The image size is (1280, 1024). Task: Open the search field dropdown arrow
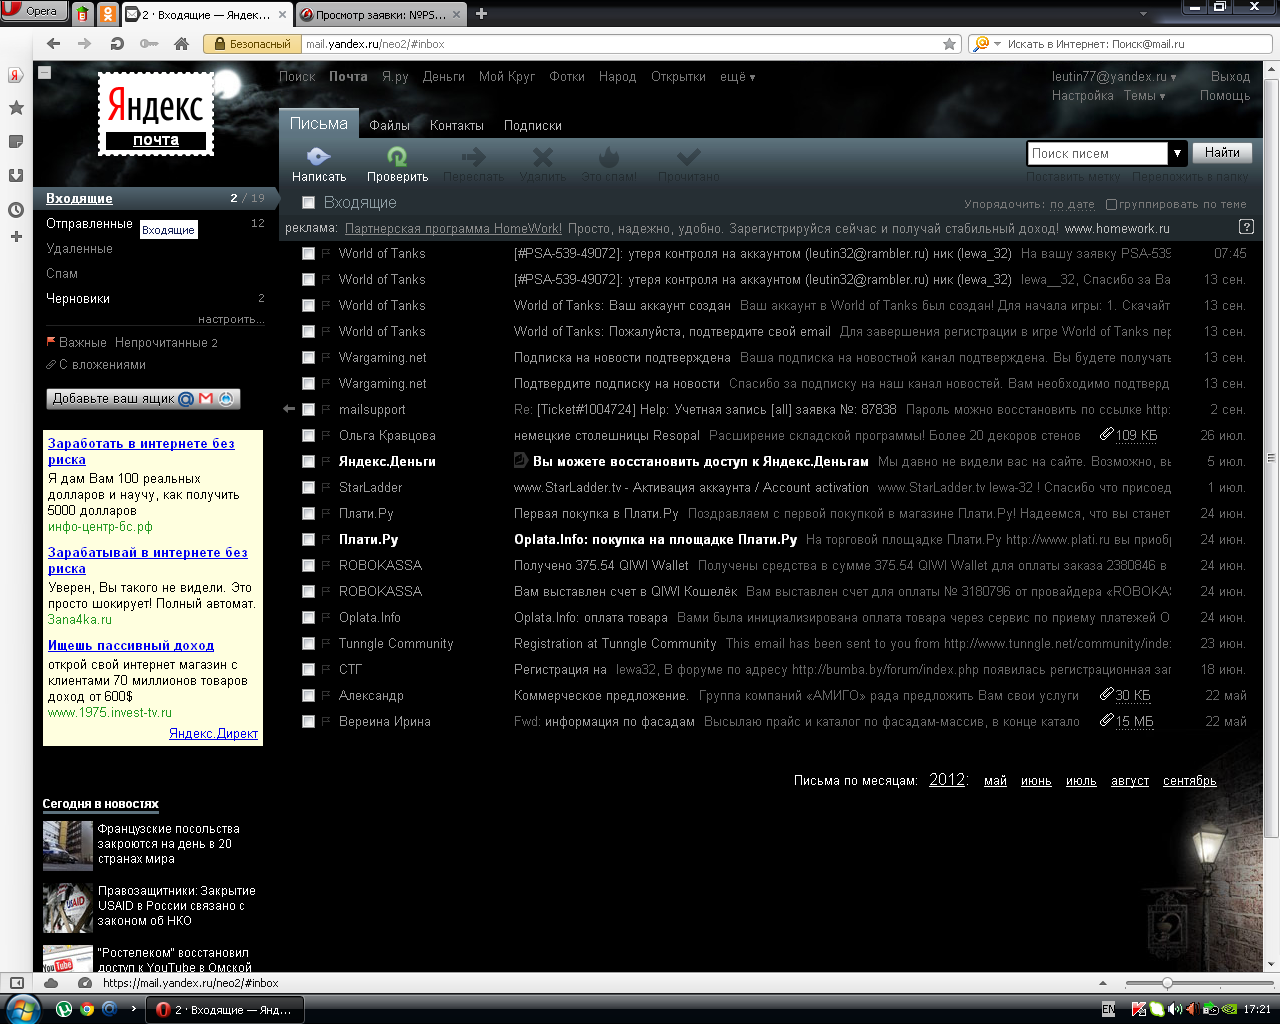click(1177, 153)
